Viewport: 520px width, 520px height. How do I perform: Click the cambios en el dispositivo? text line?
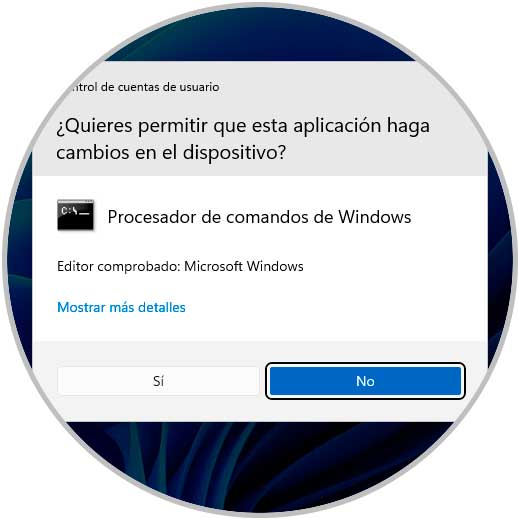(171, 153)
